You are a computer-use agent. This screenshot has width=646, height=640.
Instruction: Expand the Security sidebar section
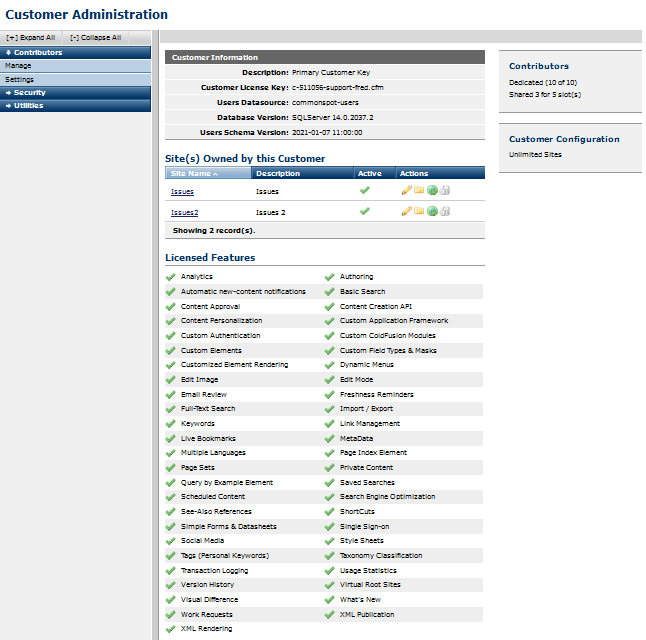pos(30,92)
